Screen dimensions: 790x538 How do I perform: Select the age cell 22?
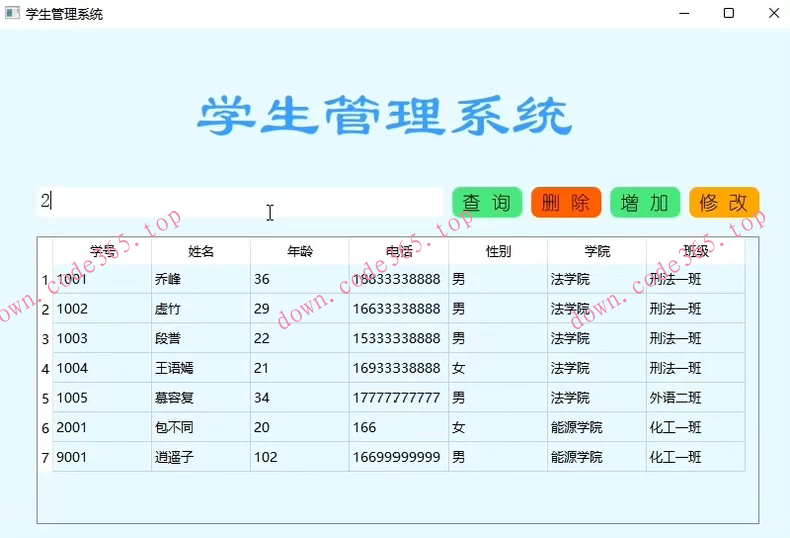coord(300,339)
